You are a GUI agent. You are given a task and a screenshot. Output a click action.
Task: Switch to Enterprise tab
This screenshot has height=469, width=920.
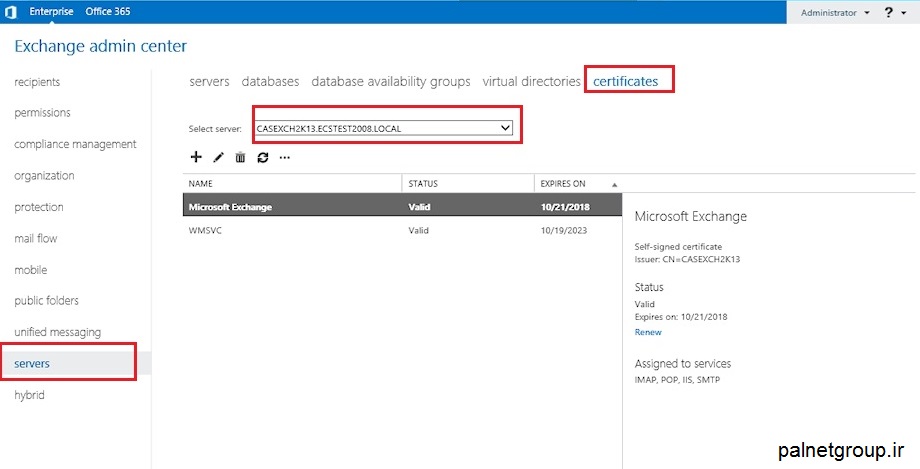pyautogui.click(x=52, y=11)
